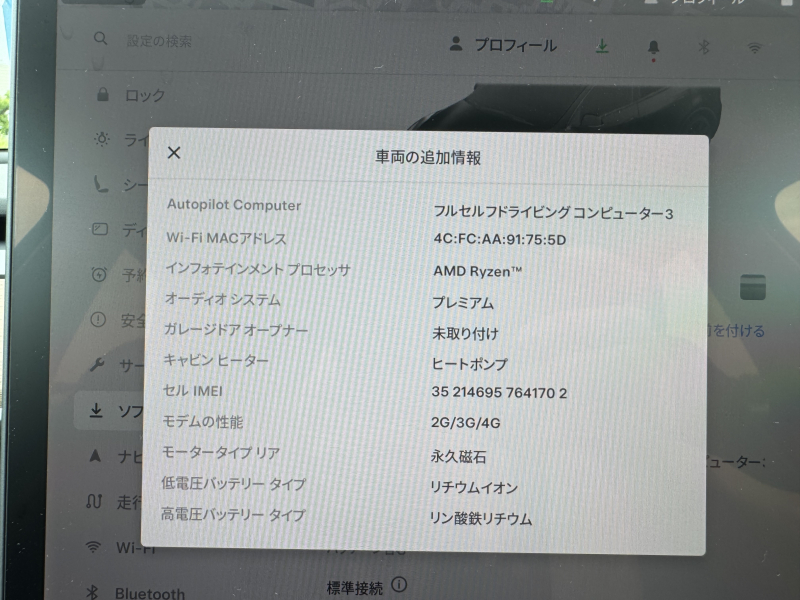
Task: Select the safety exclamation icon in sidebar
Action: coord(98,320)
